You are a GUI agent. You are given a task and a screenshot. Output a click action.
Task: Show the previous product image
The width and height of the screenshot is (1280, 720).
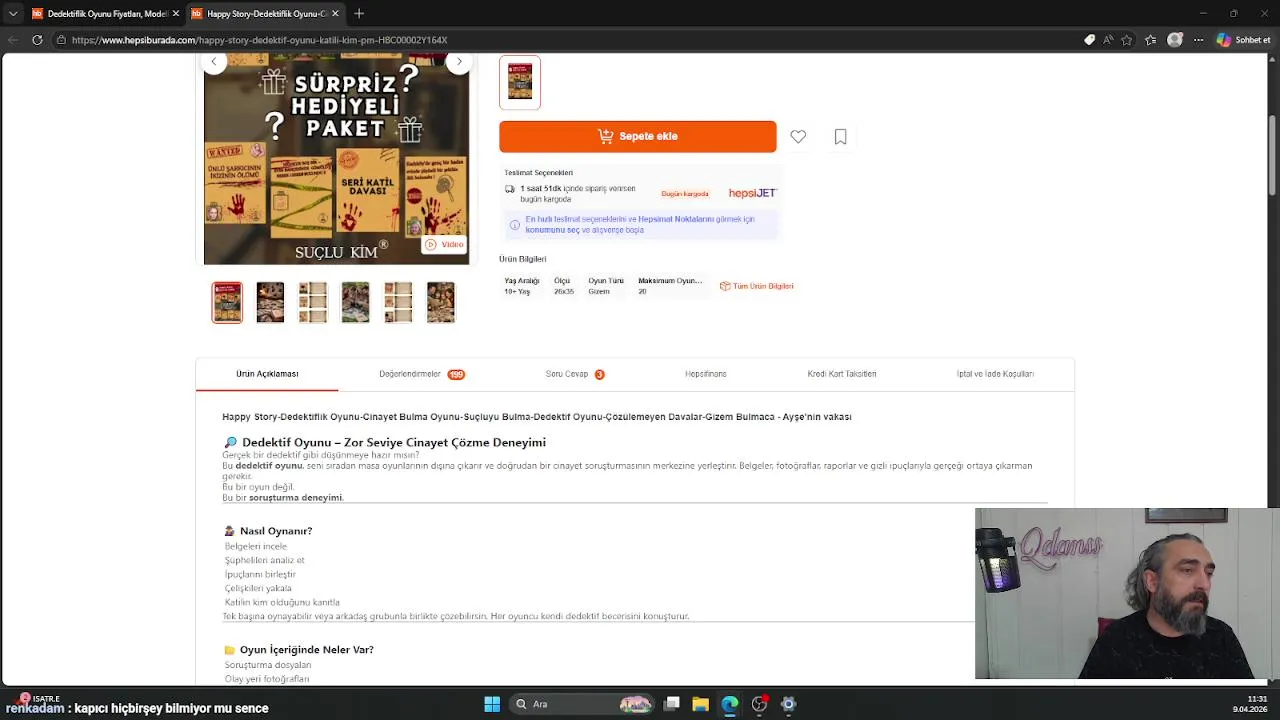[x=213, y=62]
